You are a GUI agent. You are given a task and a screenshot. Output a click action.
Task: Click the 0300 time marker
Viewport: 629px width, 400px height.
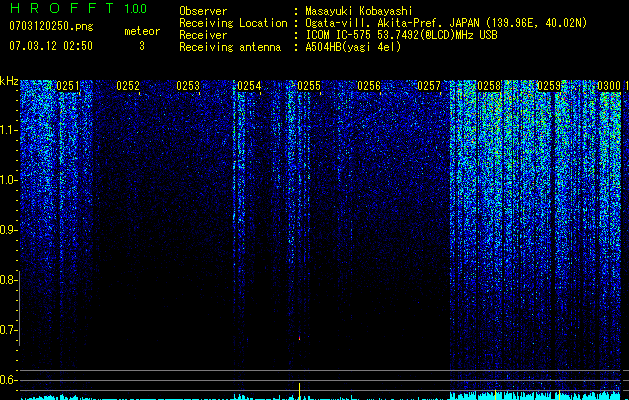click(x=609, y=86)
